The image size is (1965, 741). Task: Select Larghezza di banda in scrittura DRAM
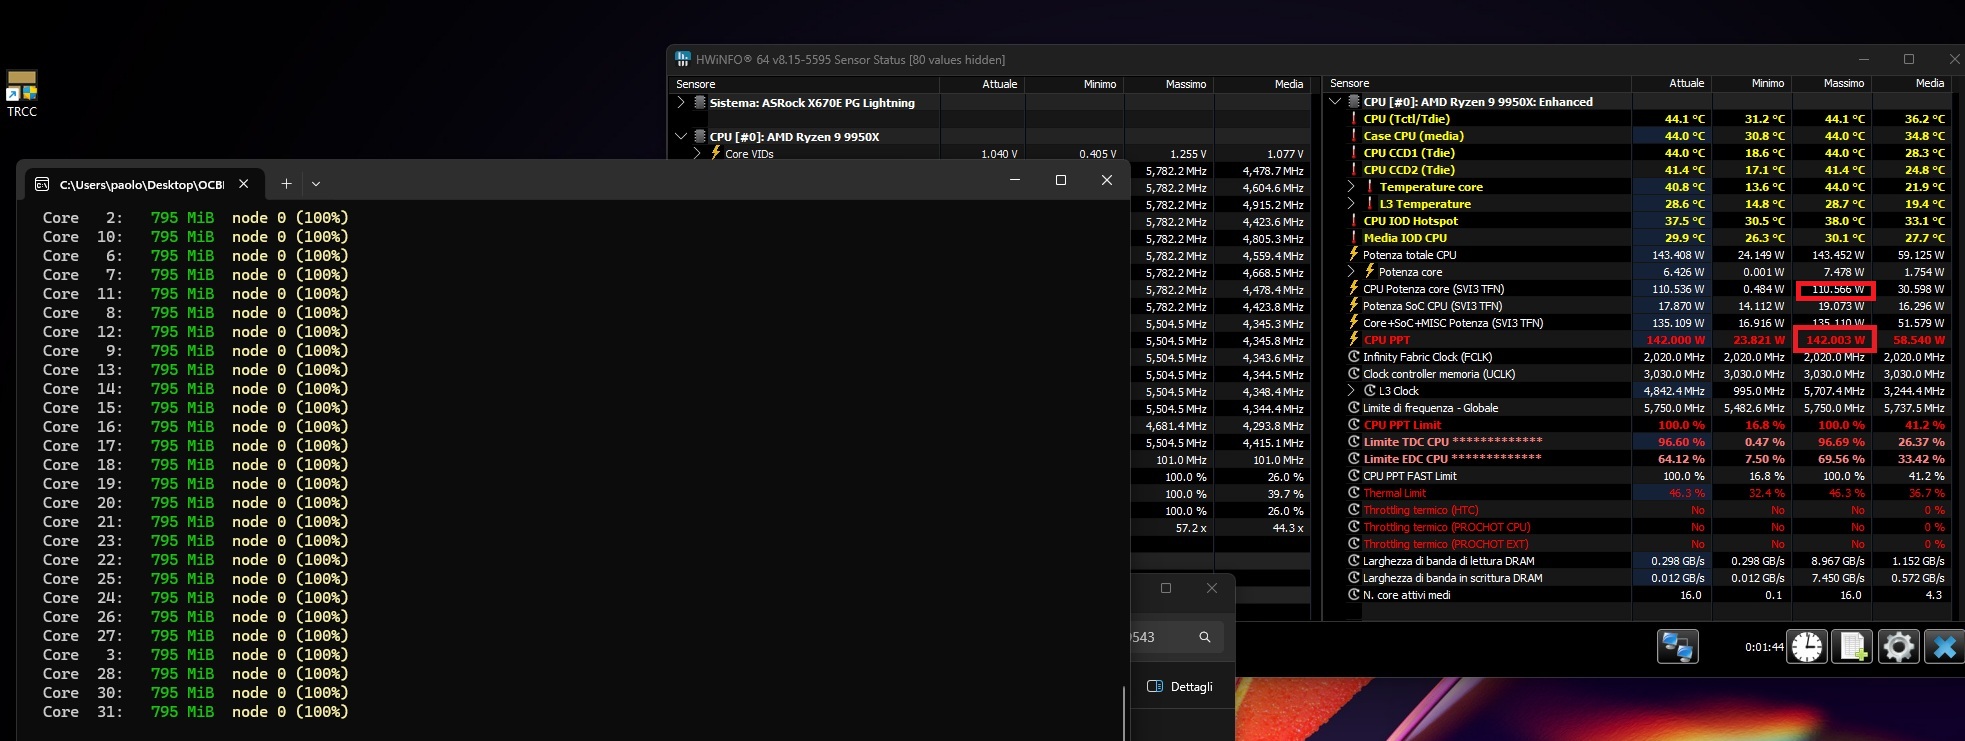coord(1646,578)
